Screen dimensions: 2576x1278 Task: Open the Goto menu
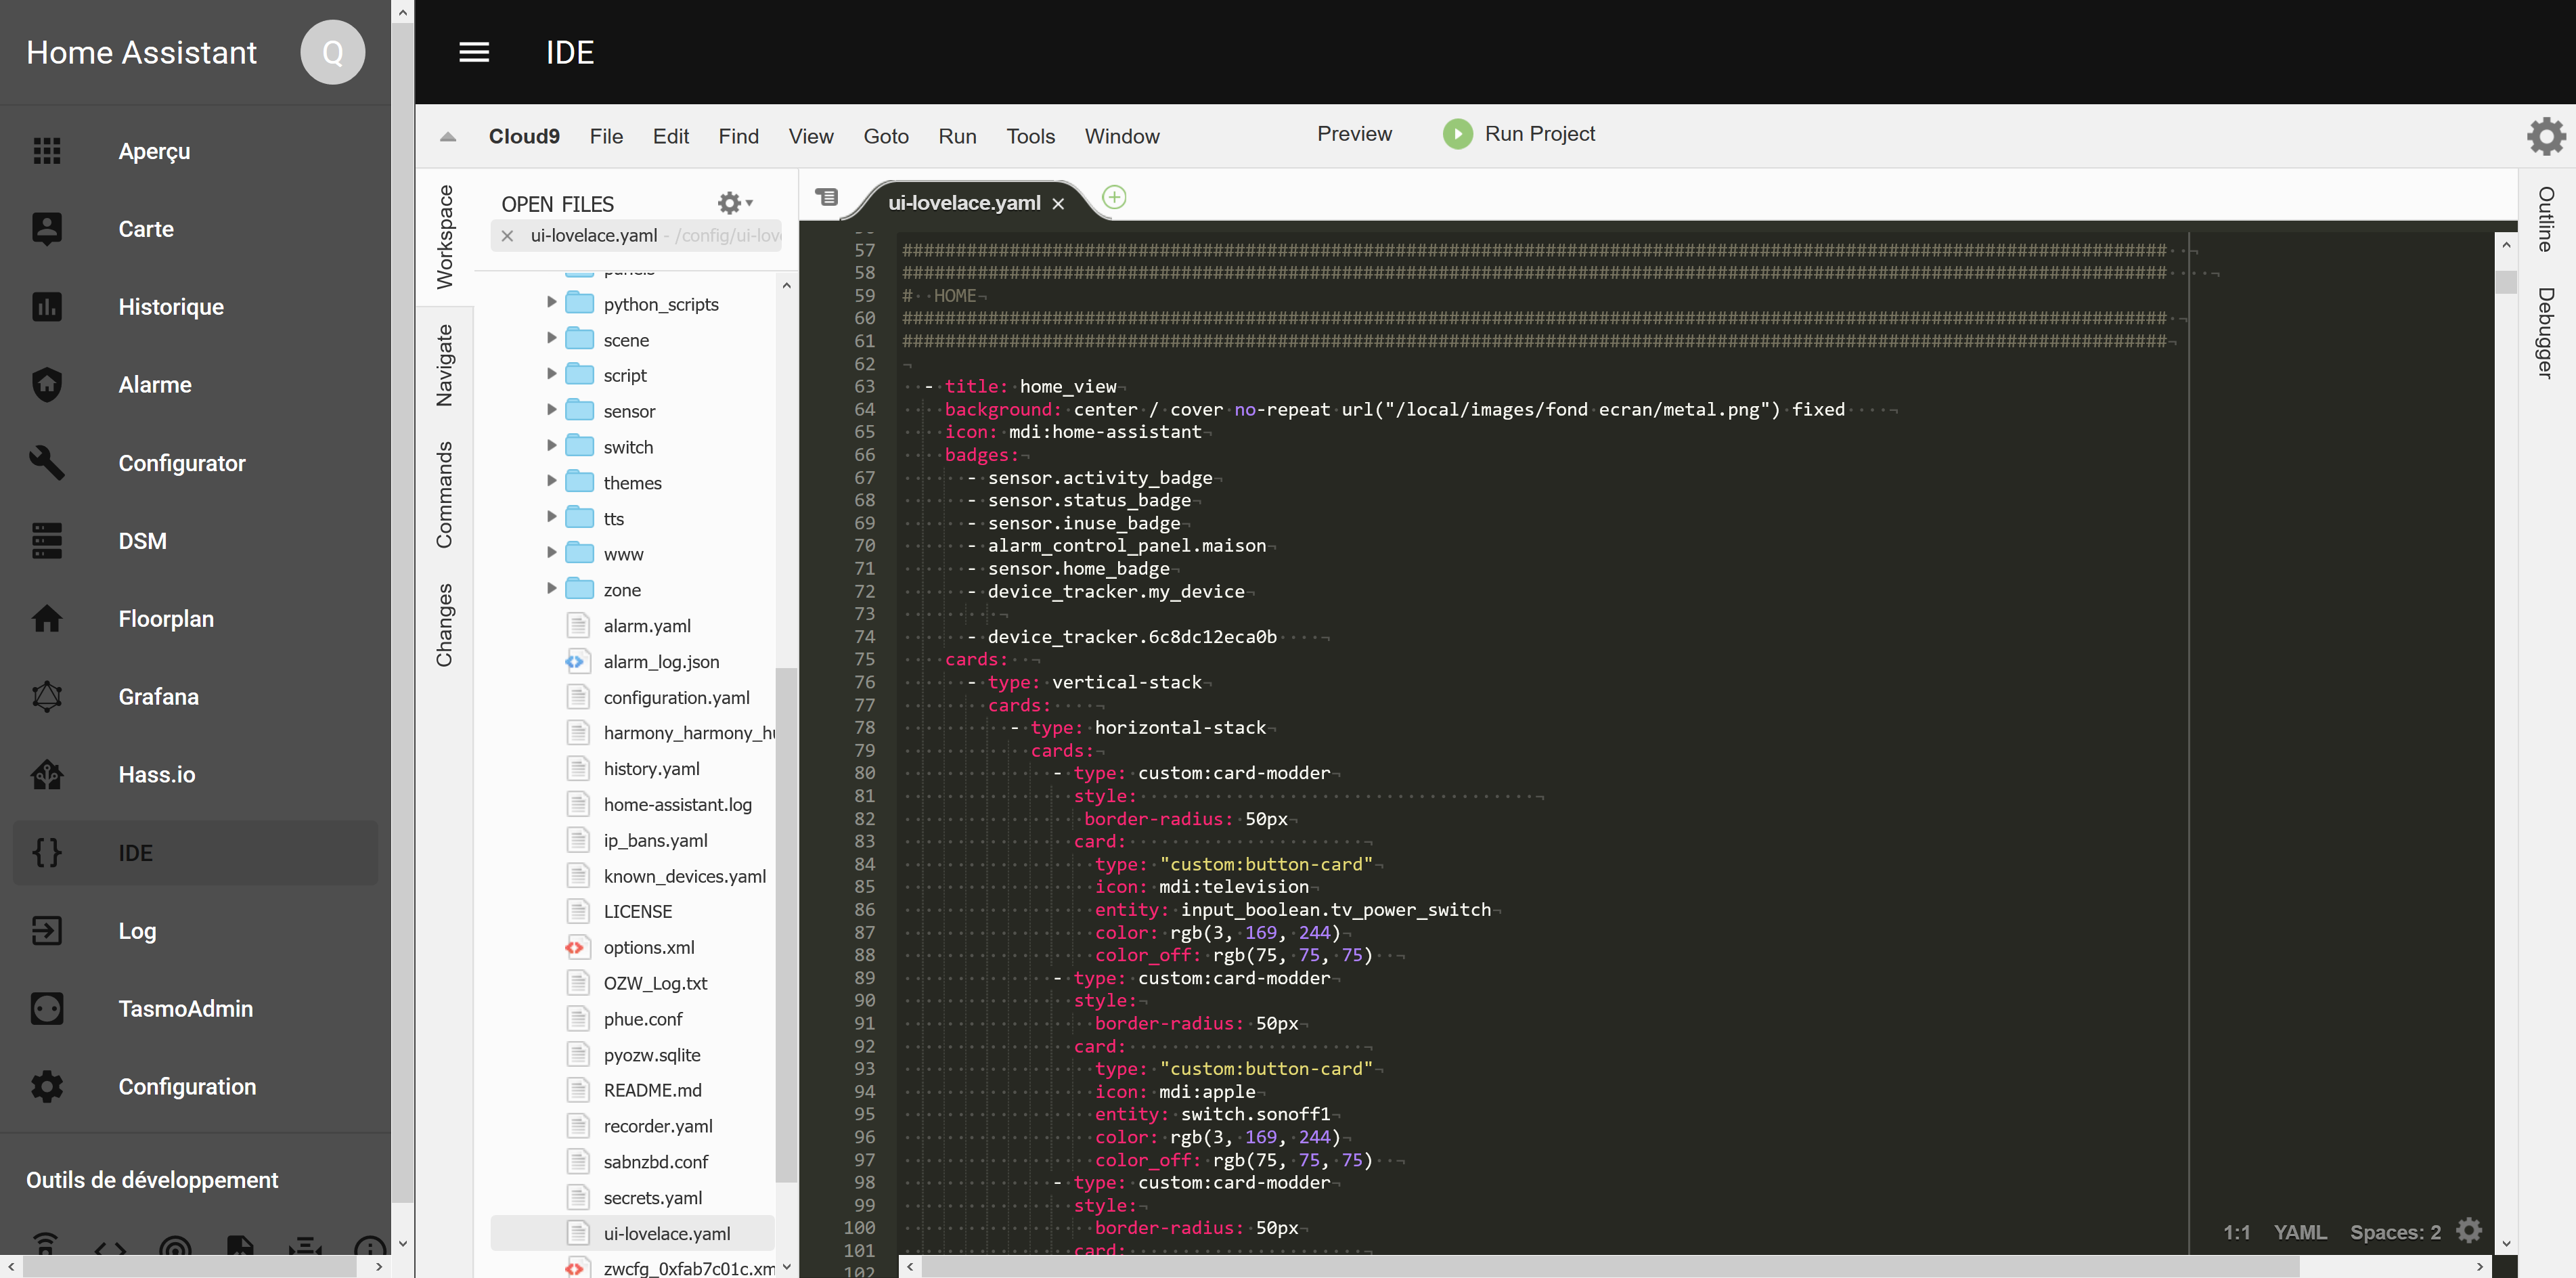tap(885, 136)
